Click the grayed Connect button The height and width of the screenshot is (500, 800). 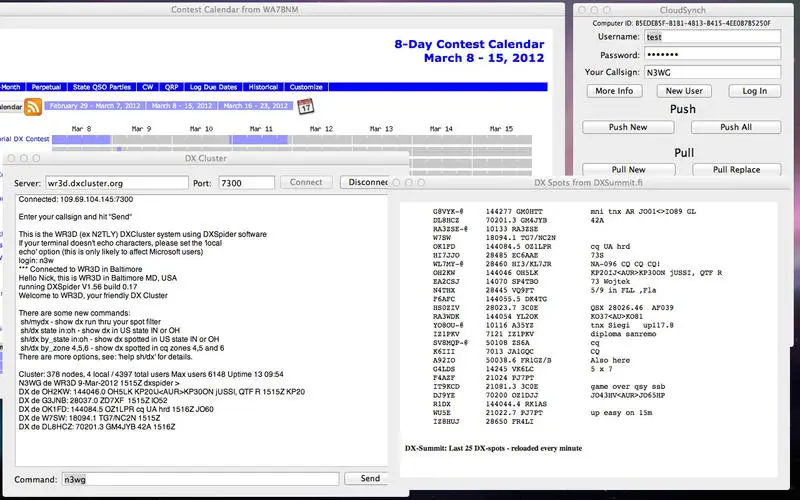[306, 182]
